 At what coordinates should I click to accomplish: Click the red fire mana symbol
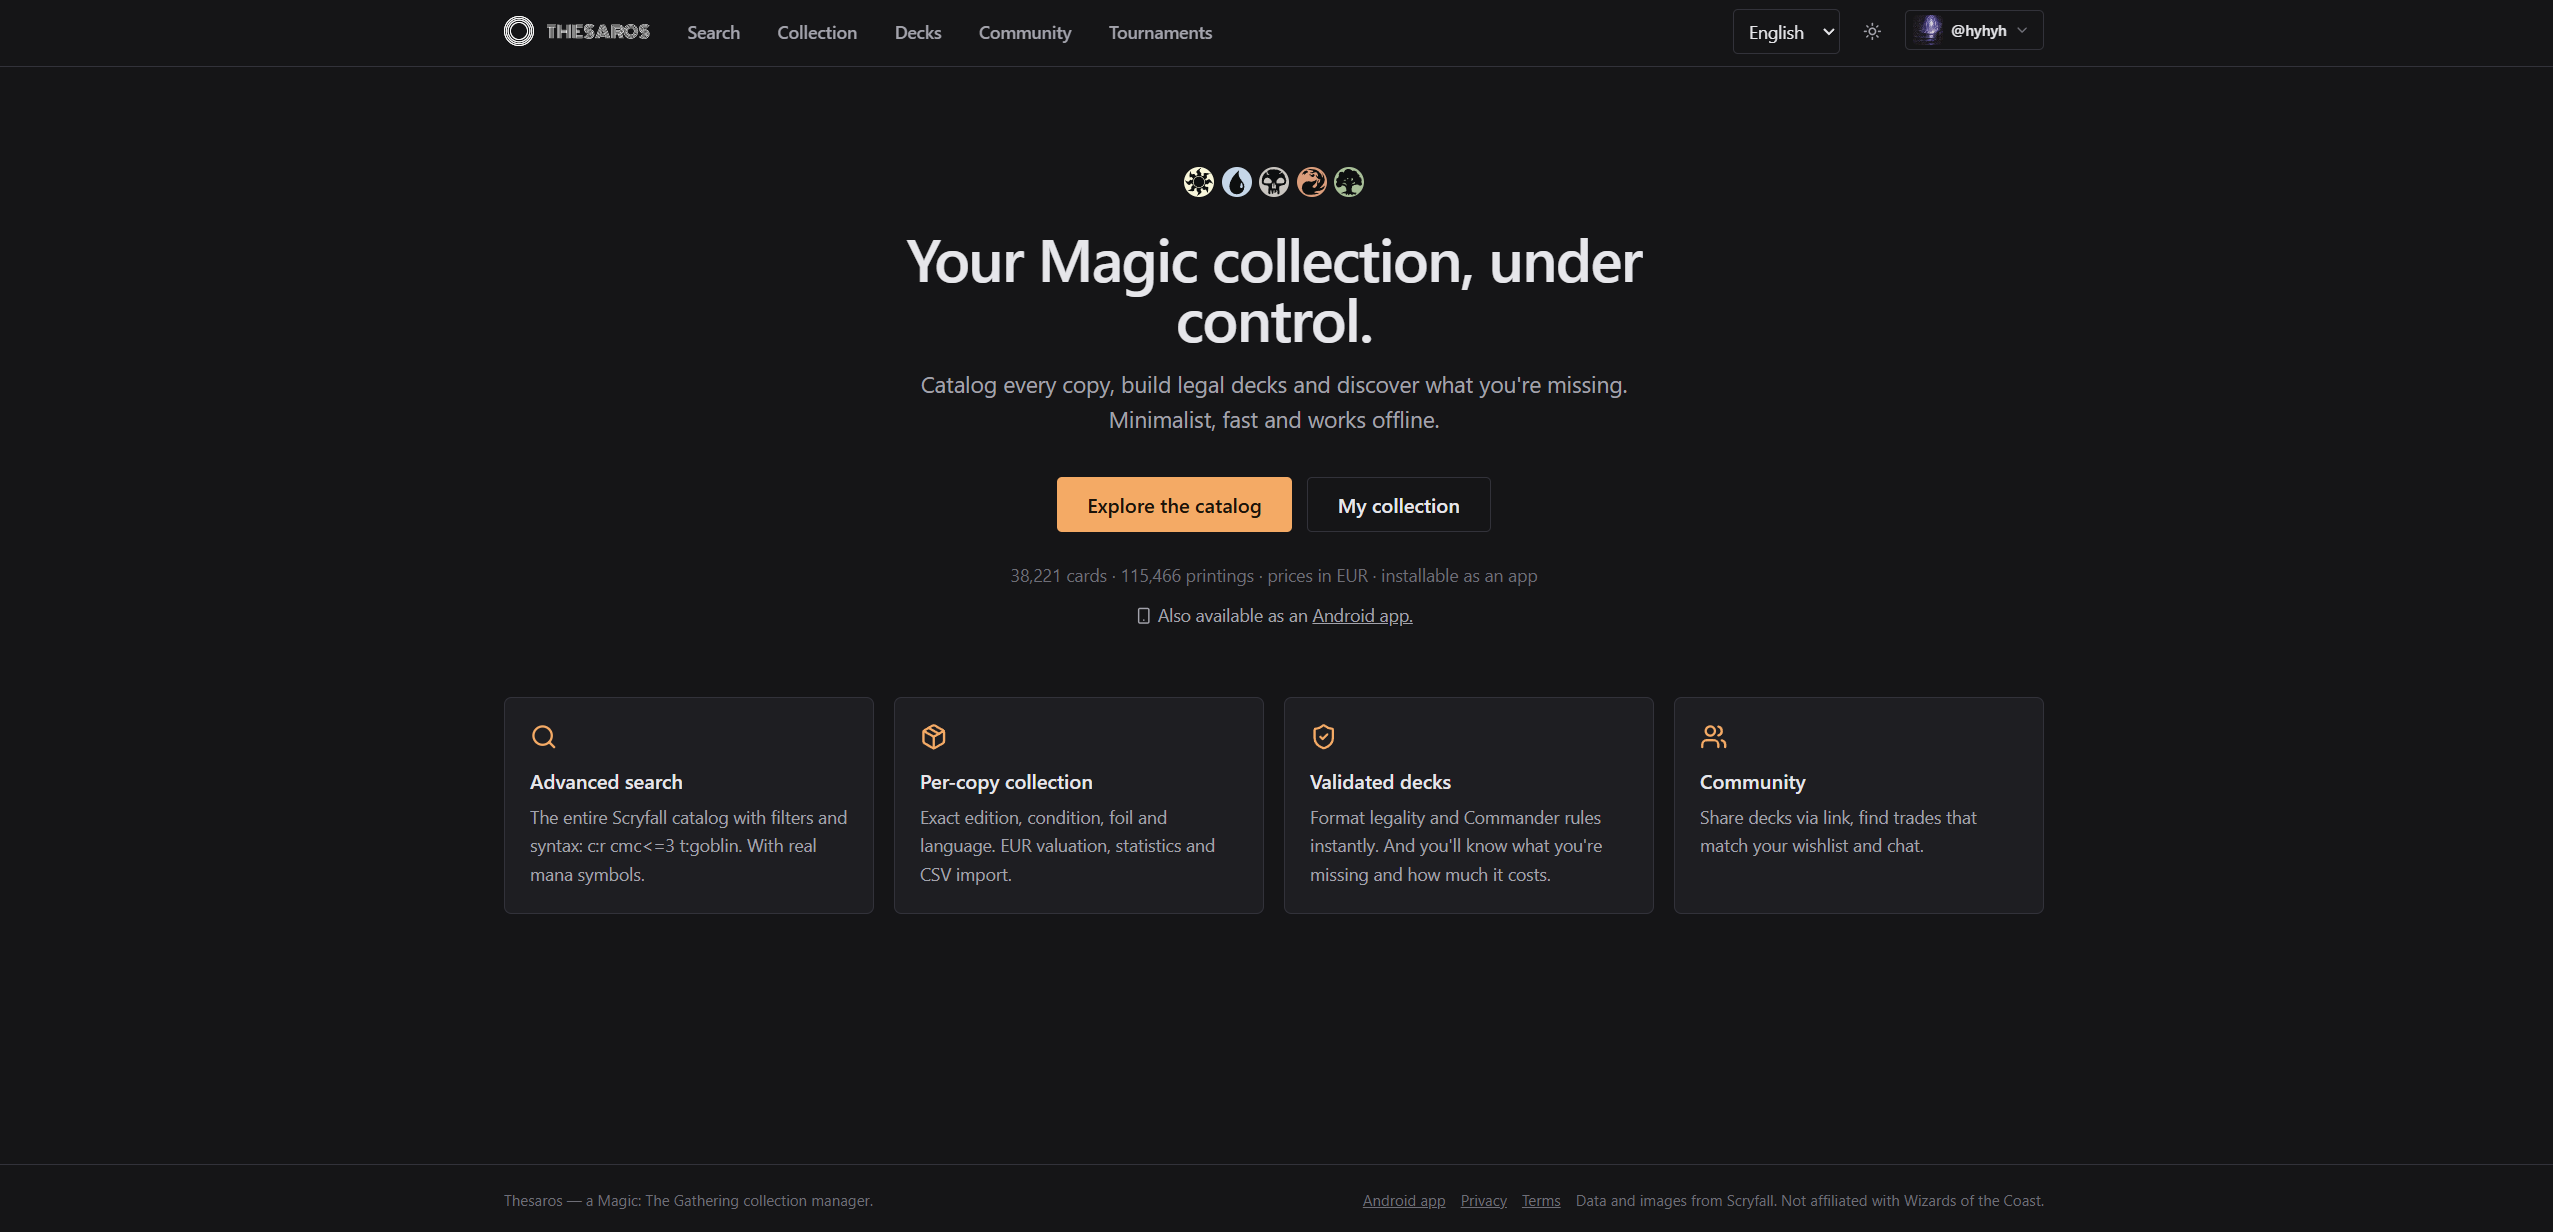point(1311,182)
